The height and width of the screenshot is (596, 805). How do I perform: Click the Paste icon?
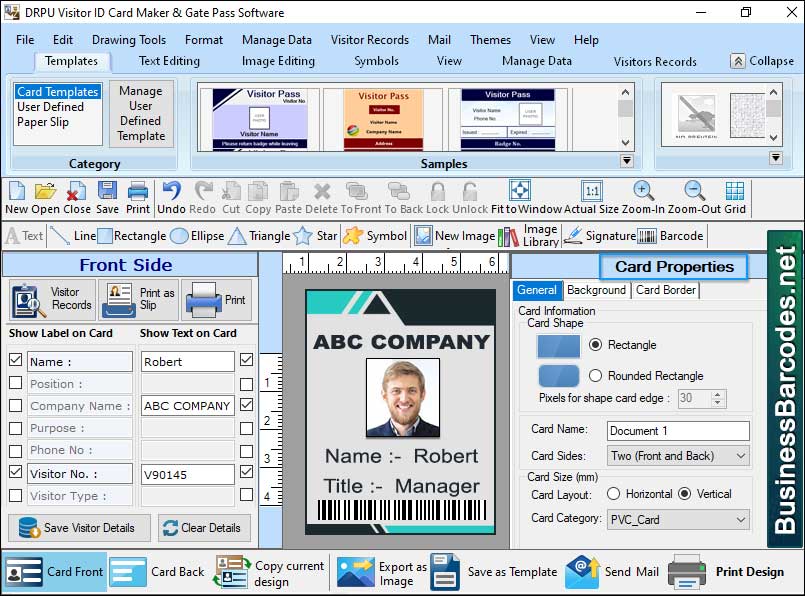(x=289, y=198)
